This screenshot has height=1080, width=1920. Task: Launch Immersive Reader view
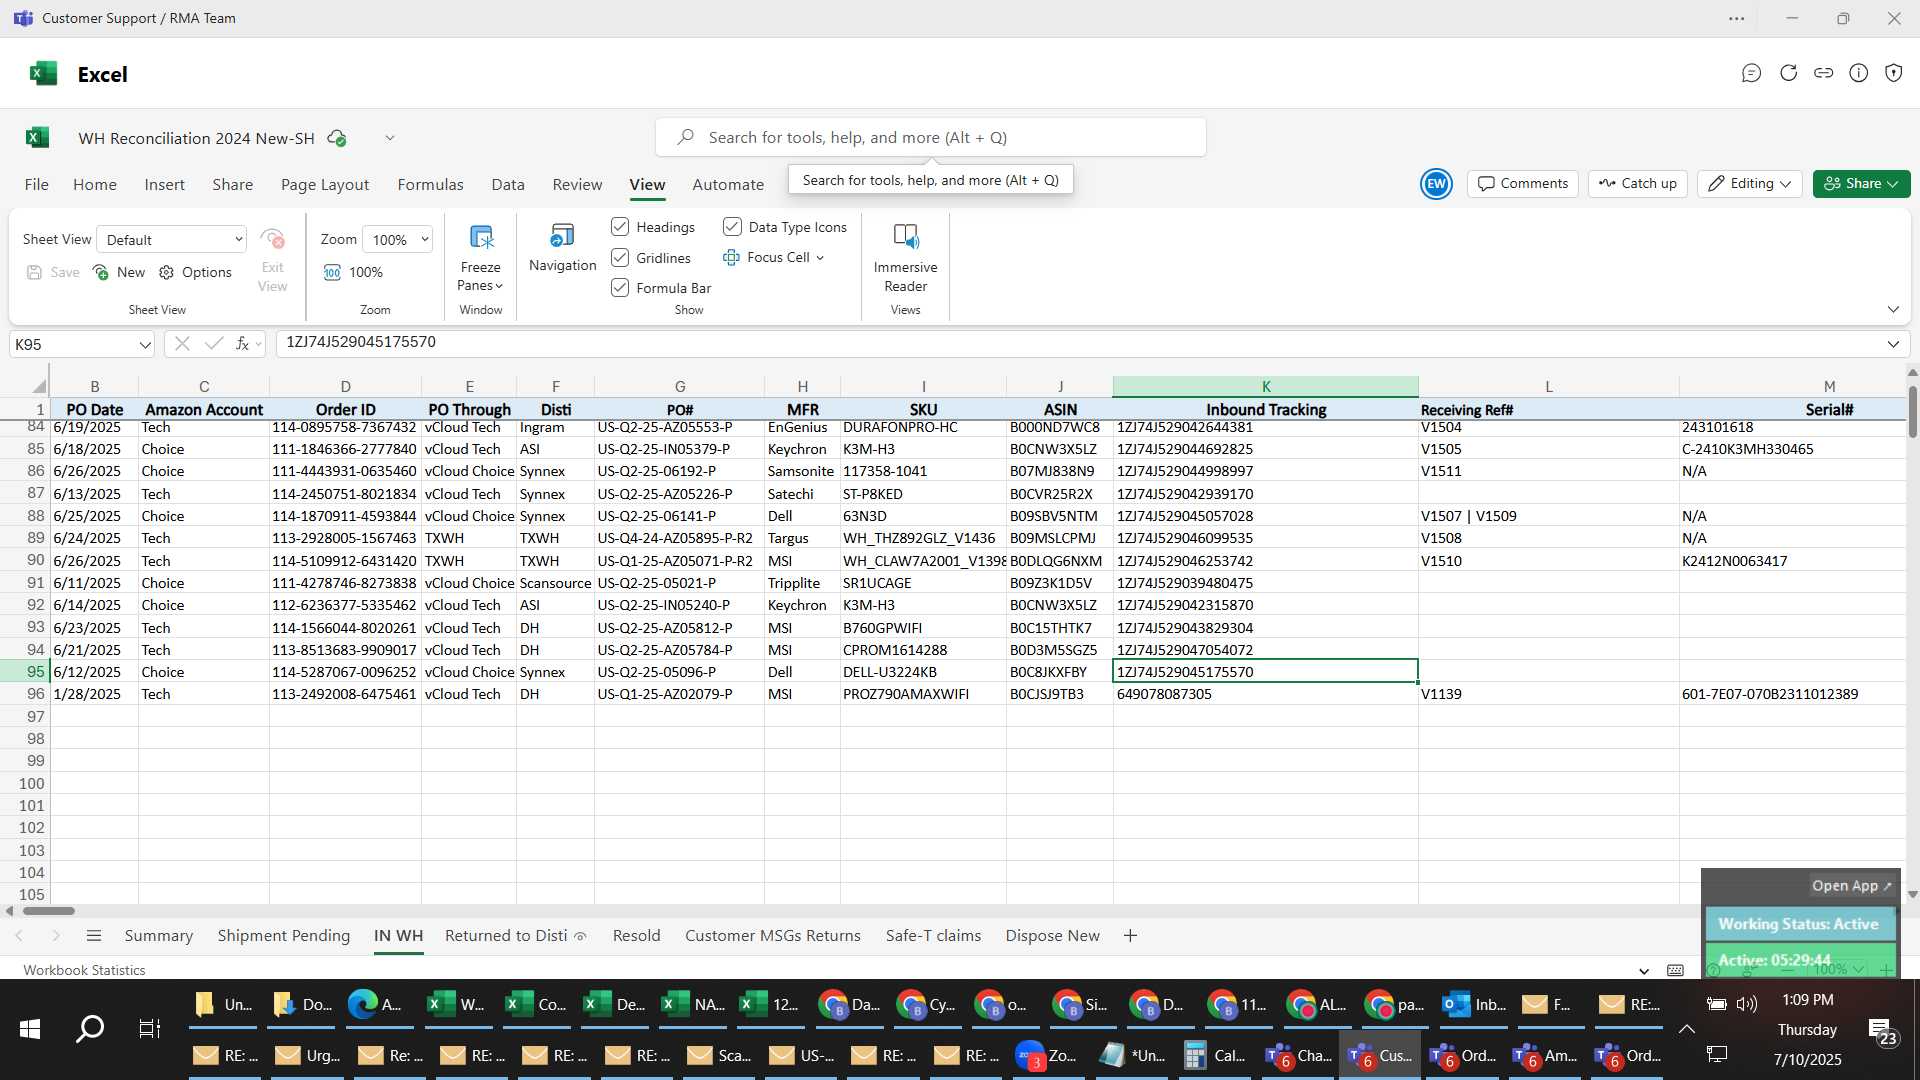coord(905,258)
